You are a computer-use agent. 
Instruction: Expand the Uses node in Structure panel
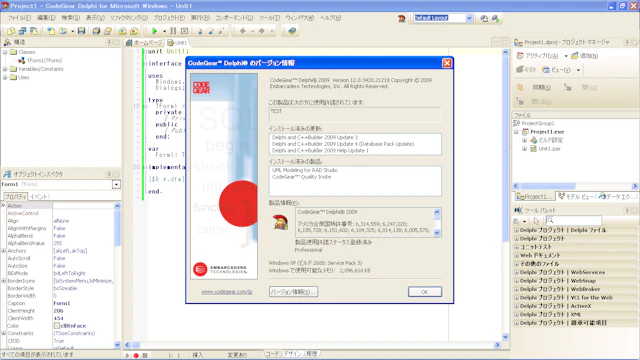pos(5,78)
